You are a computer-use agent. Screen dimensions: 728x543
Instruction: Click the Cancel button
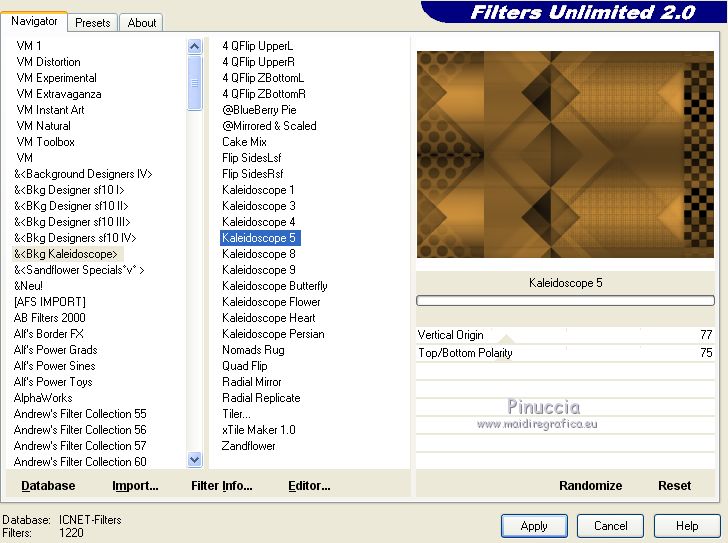[x=610, y=526]
